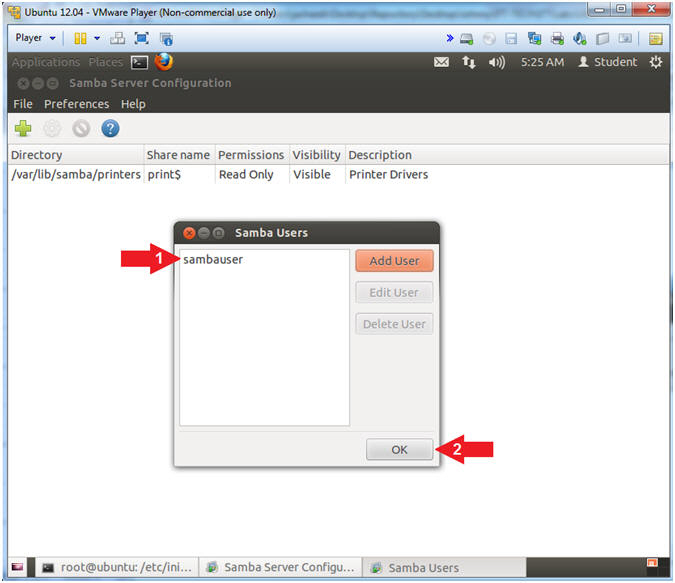
Task: Click the VMware pause virtual machine icon
Action: pyautogui.click(x=80, y=39)
